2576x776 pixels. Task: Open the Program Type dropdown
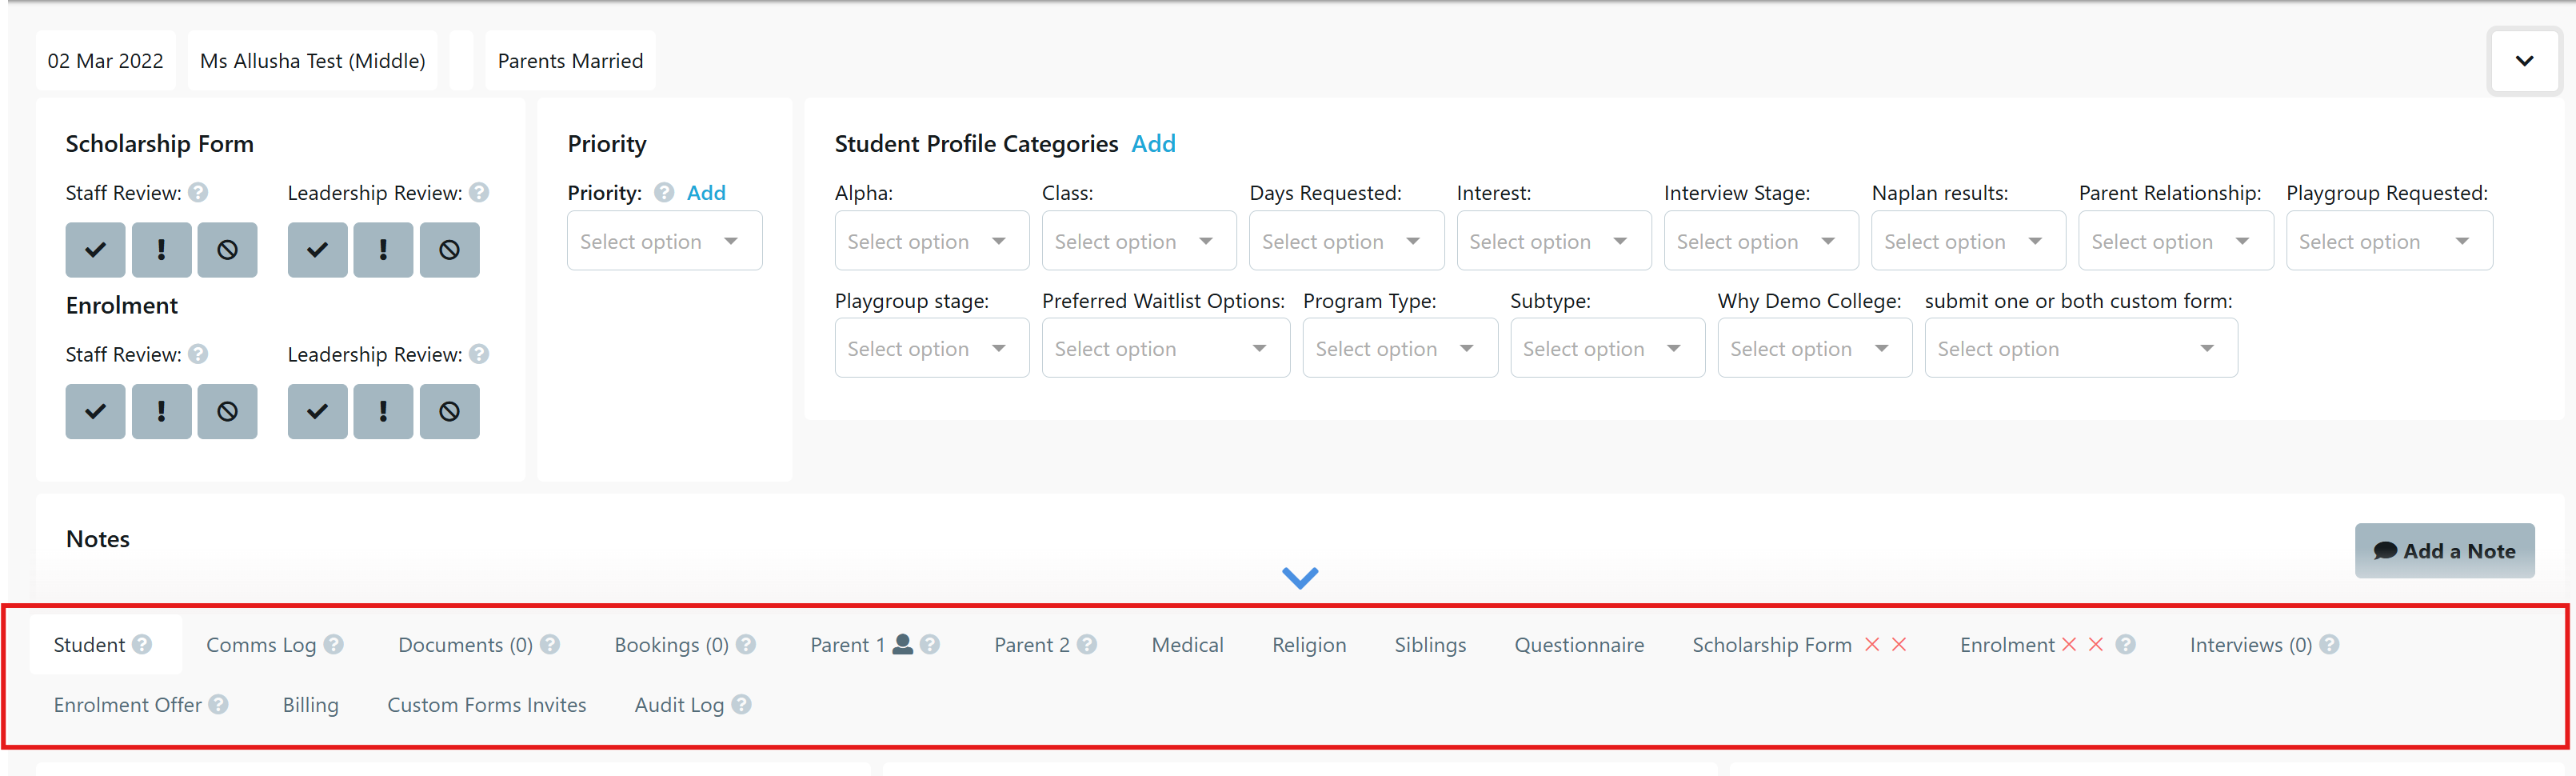1399,348
